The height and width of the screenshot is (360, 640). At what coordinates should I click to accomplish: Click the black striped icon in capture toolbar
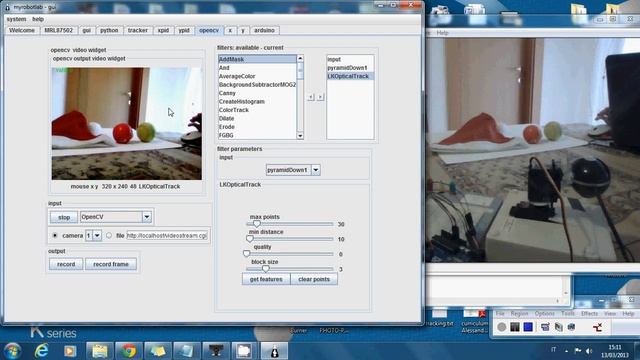pos(515,327)
